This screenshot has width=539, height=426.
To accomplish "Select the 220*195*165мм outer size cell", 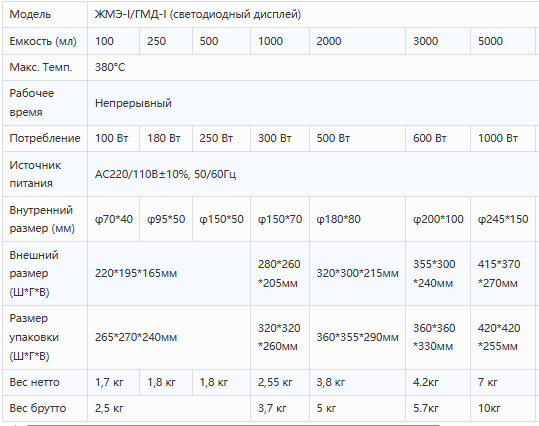I will pyautogui.click(x=169, y=273).
